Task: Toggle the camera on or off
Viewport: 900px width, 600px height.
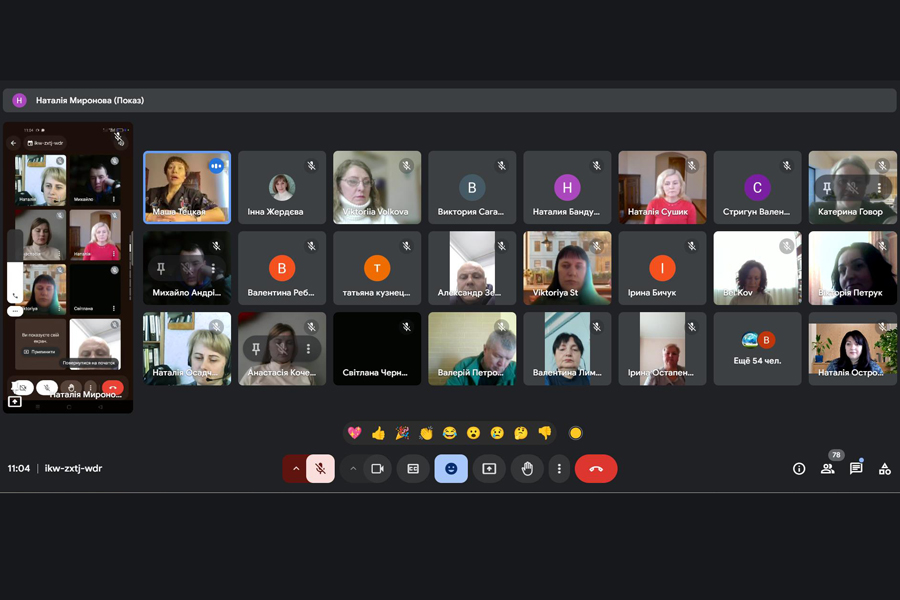Action: click(377, 469)
